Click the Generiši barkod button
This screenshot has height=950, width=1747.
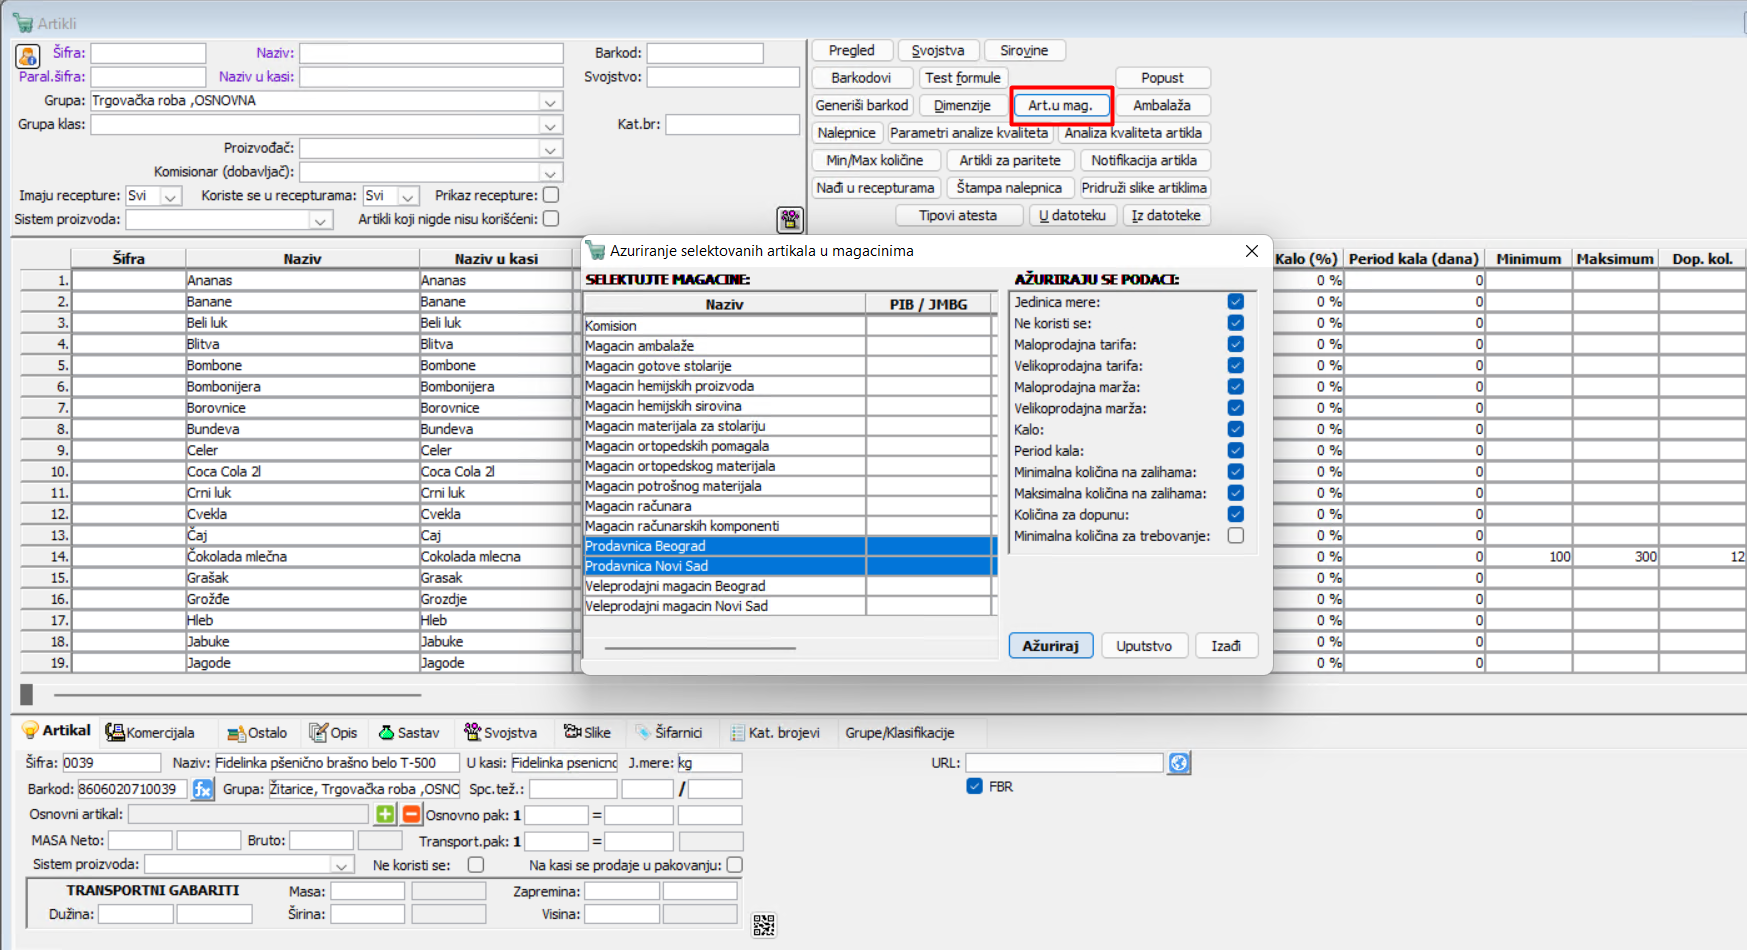[x=862, y=105]
